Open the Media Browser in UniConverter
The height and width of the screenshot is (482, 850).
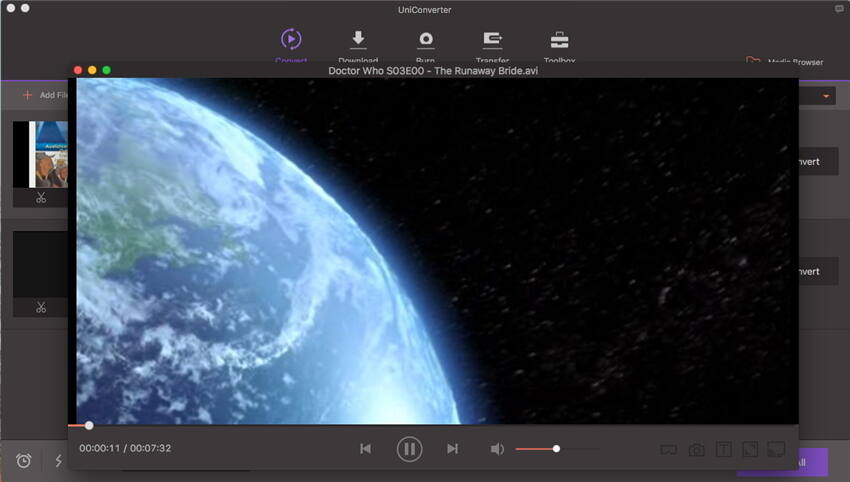coord(785,62)
